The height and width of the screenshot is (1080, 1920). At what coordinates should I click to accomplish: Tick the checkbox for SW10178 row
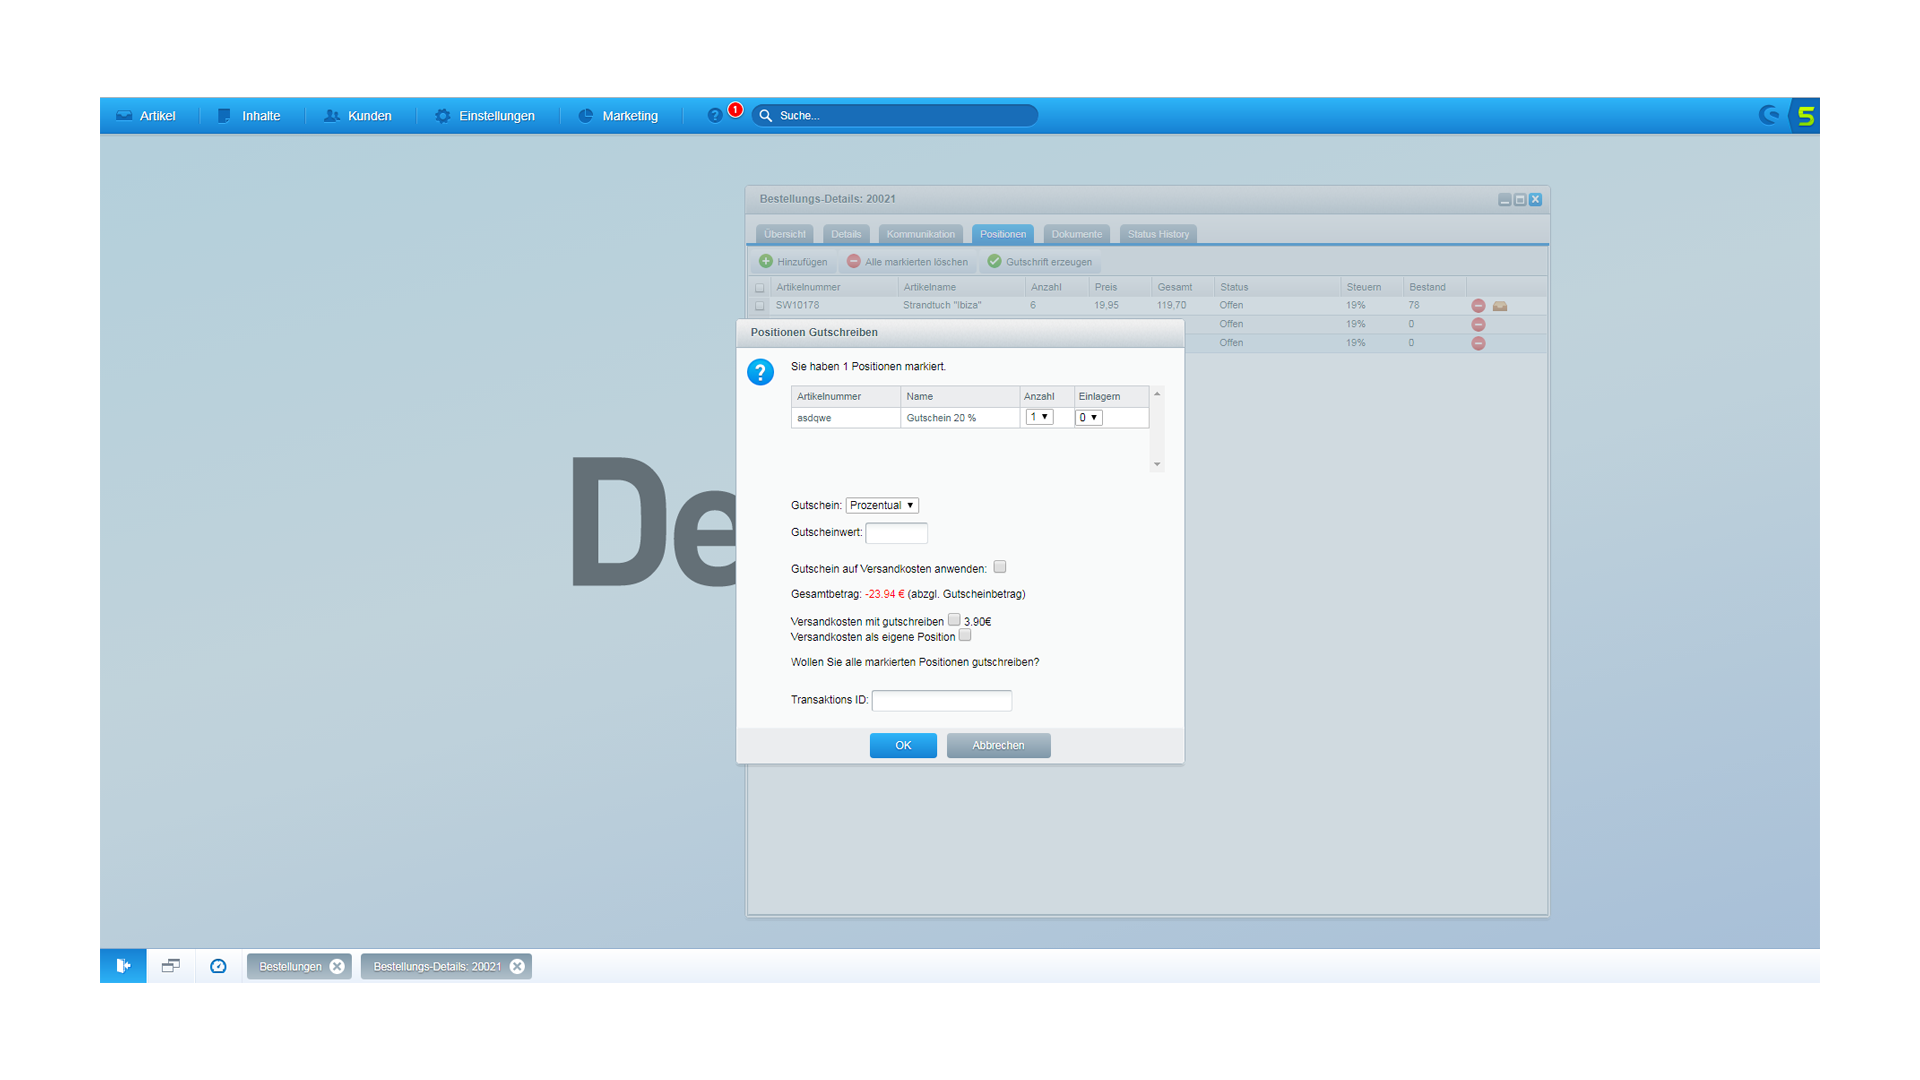click(760, 306)
